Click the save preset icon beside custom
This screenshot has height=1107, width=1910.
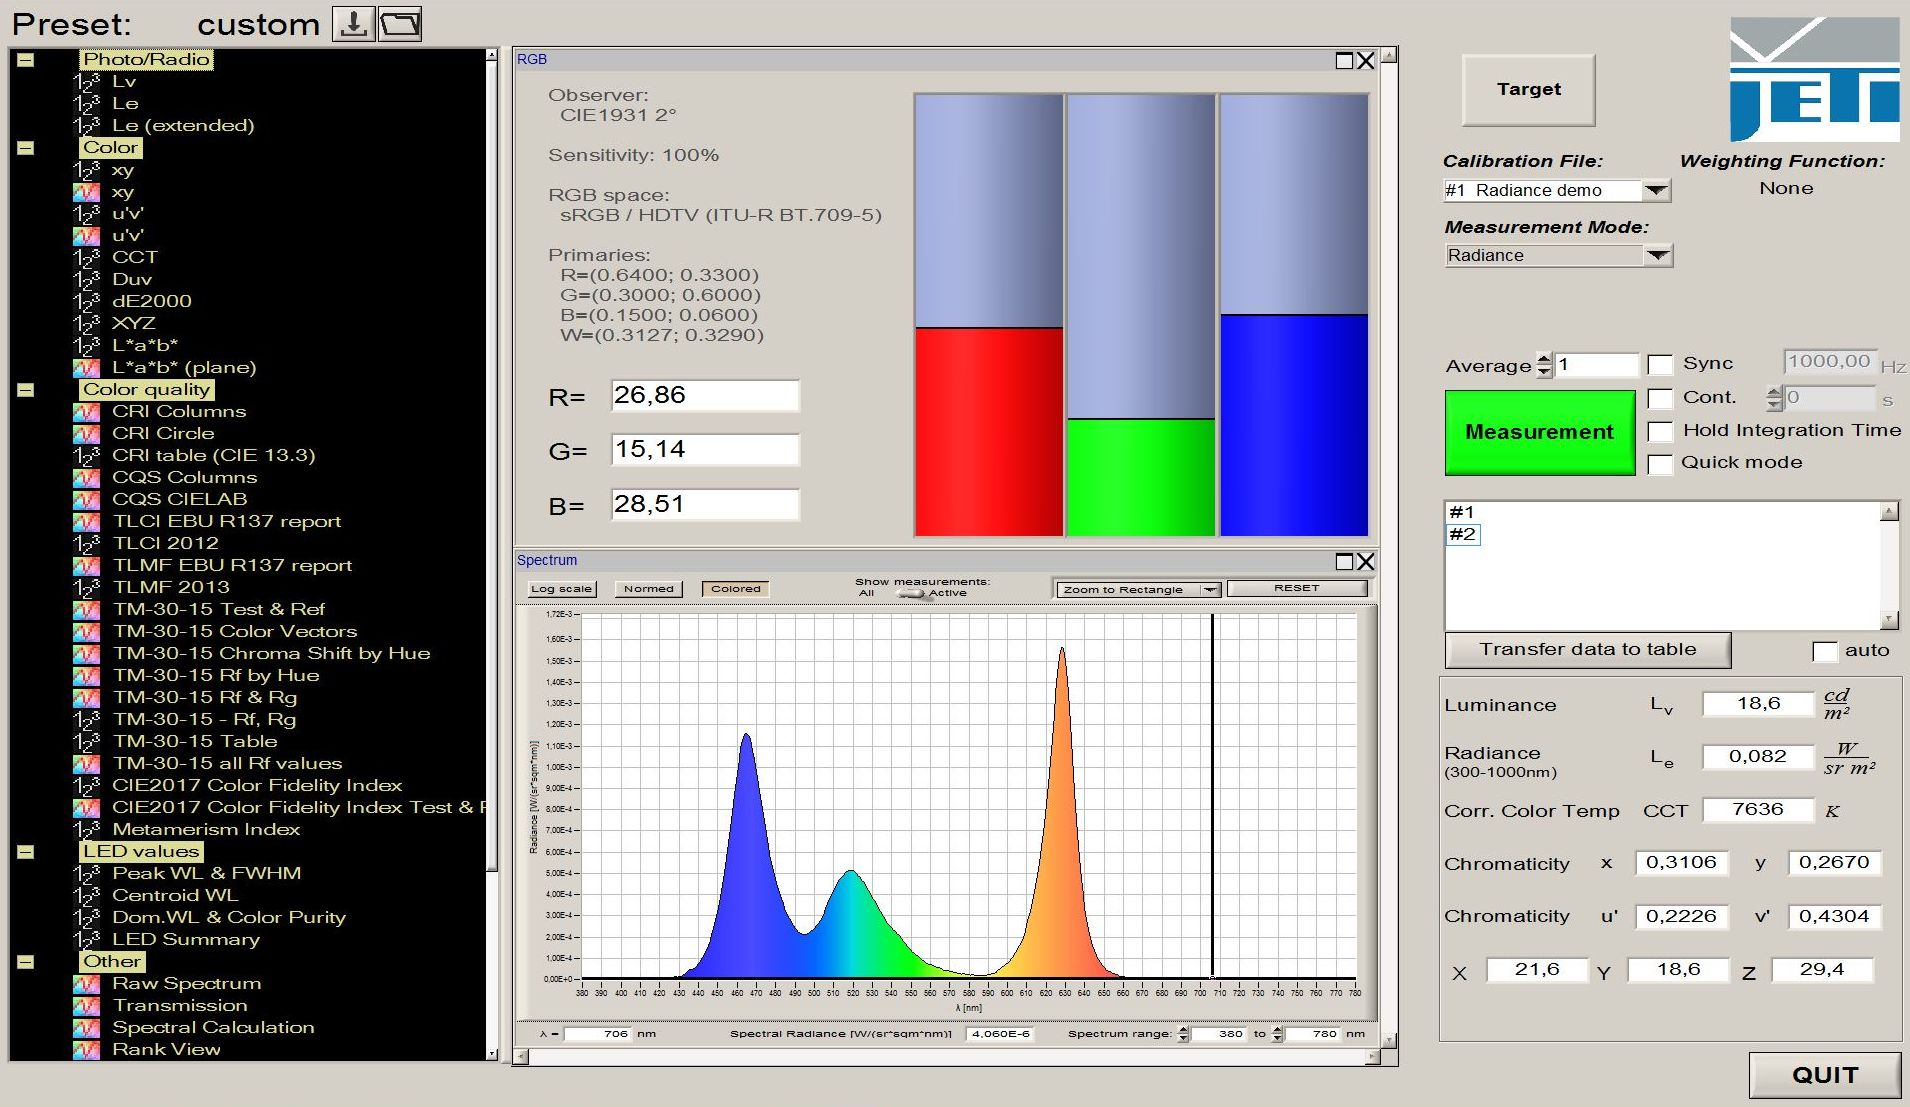[x=352, y=22]
